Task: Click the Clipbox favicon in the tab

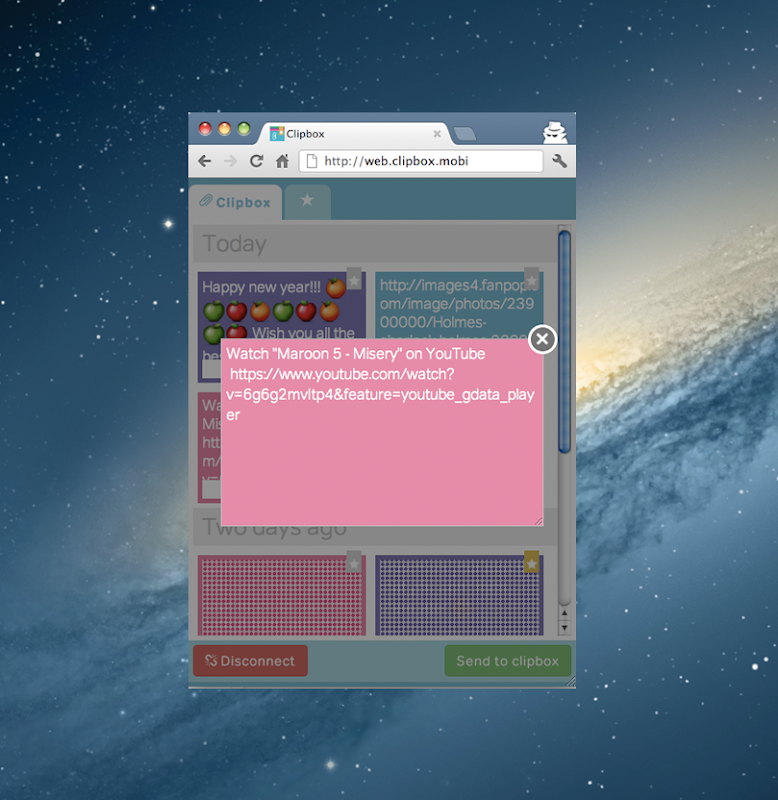Action: 277,134
